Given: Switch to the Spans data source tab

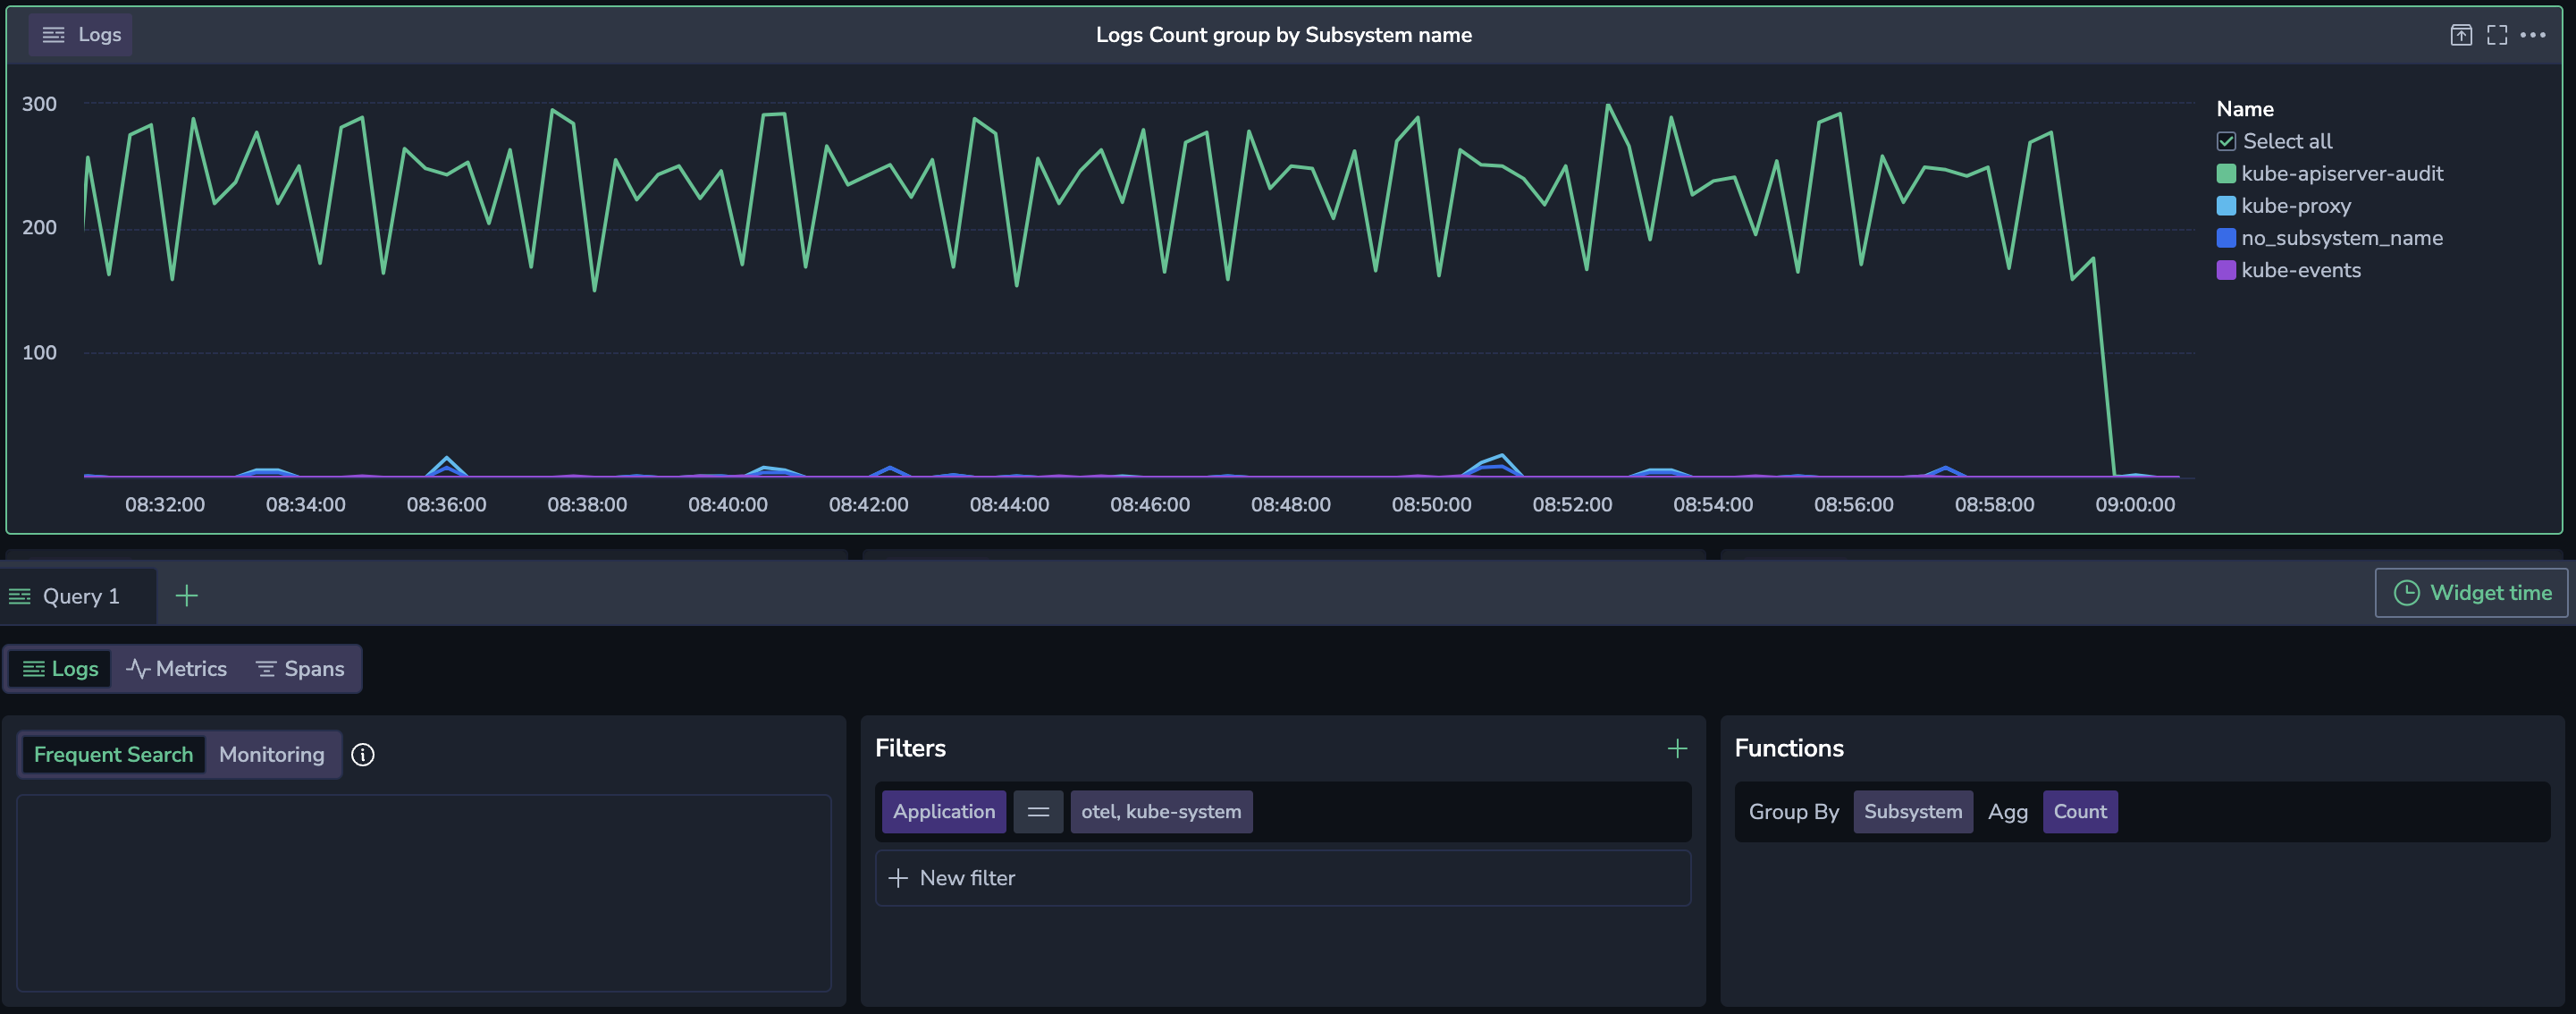Looking at the screenshot, I should click(x=300, y=669).
